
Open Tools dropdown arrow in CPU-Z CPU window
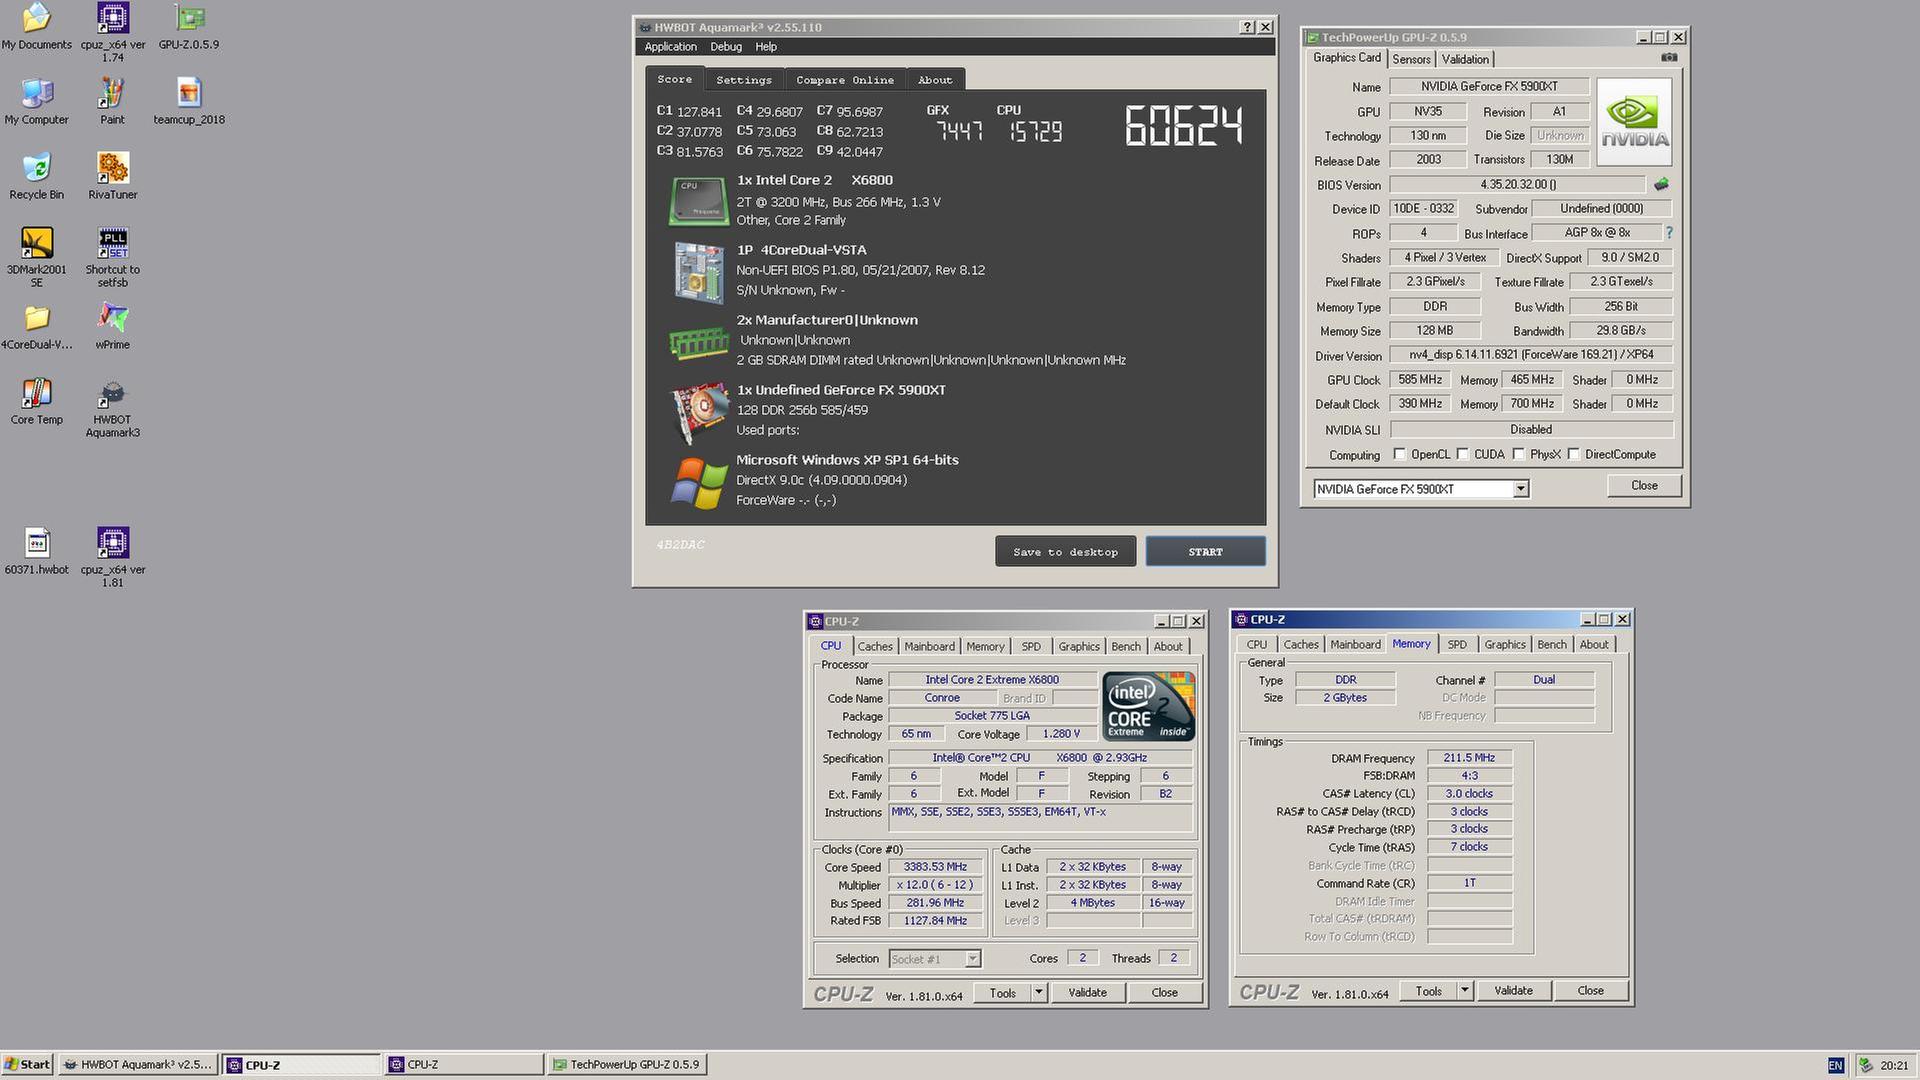1038,992
